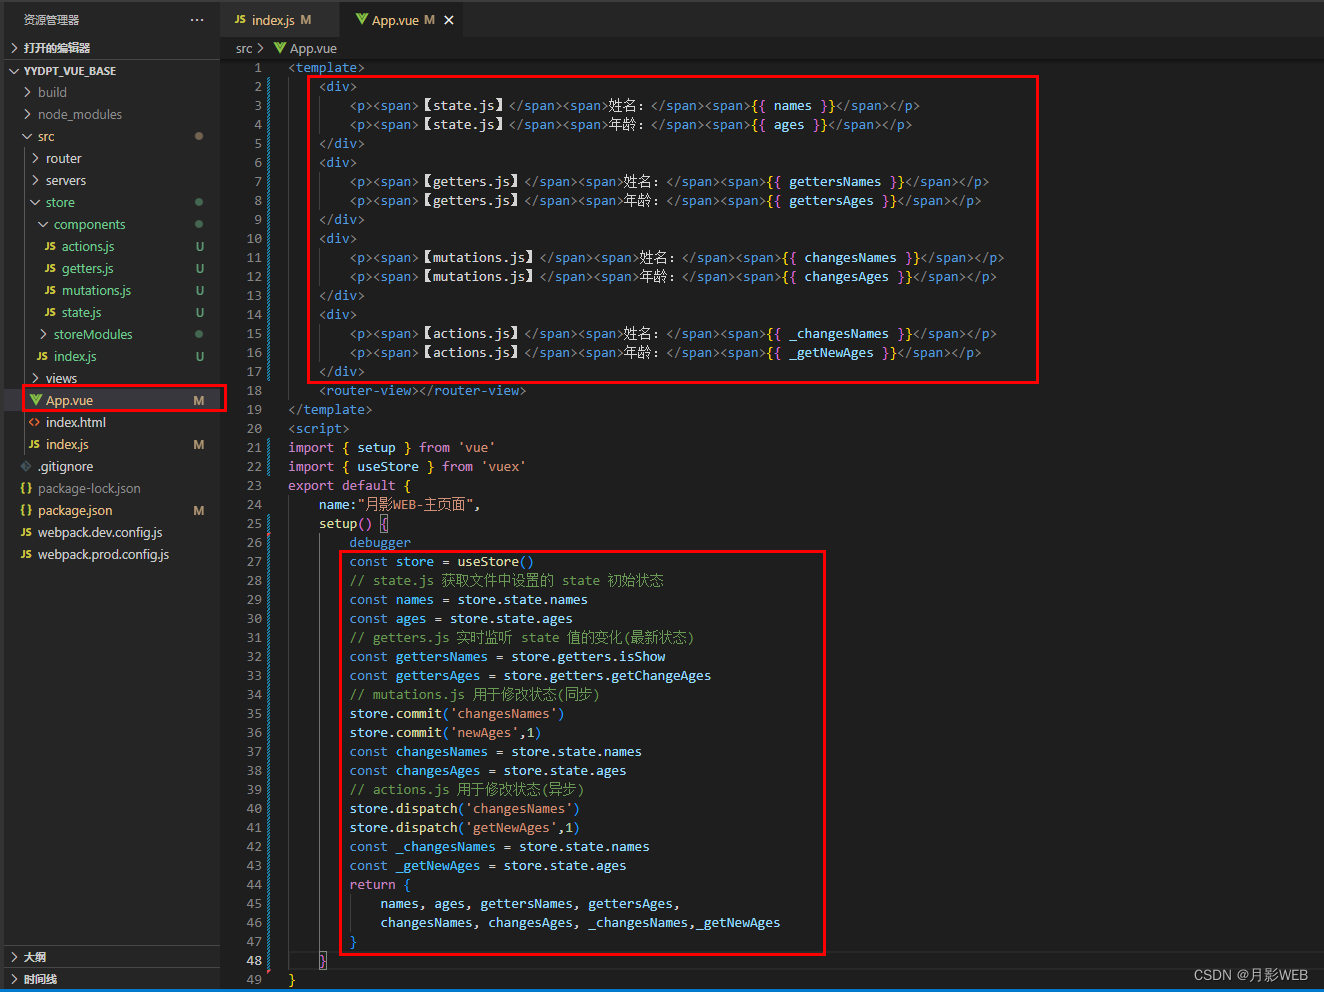Click the store.commit('changesNames') line
The height and width of the screenshot is (992, 1324).
457,714
